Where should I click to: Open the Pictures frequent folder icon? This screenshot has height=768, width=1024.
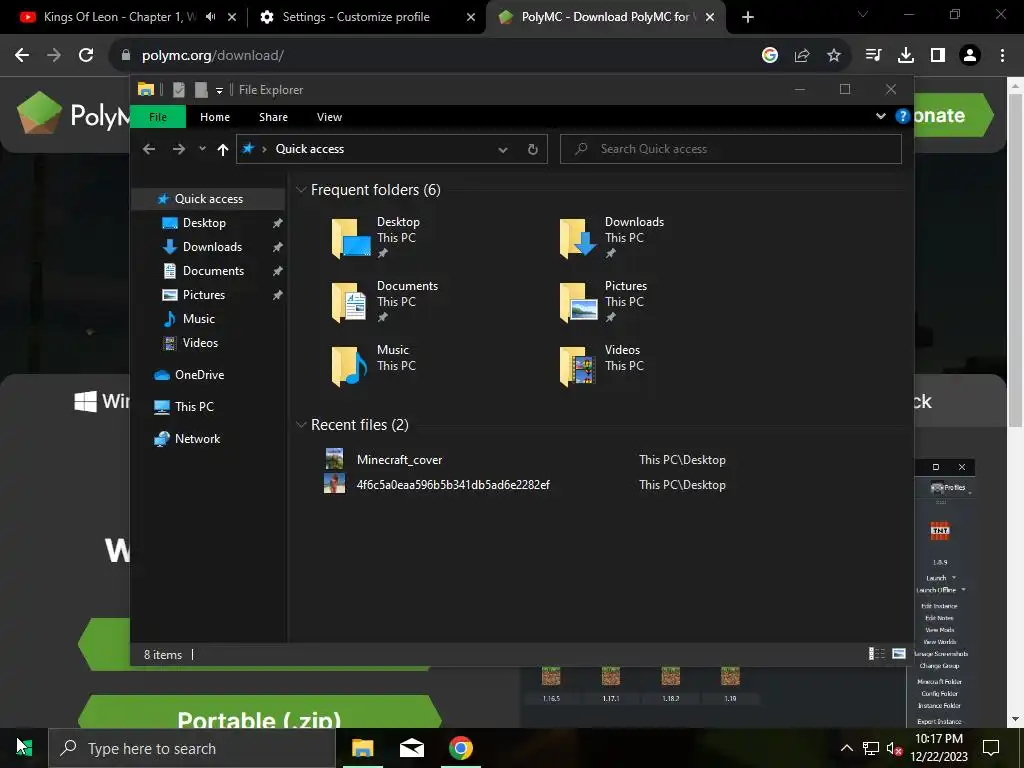(x=579, y=302)
